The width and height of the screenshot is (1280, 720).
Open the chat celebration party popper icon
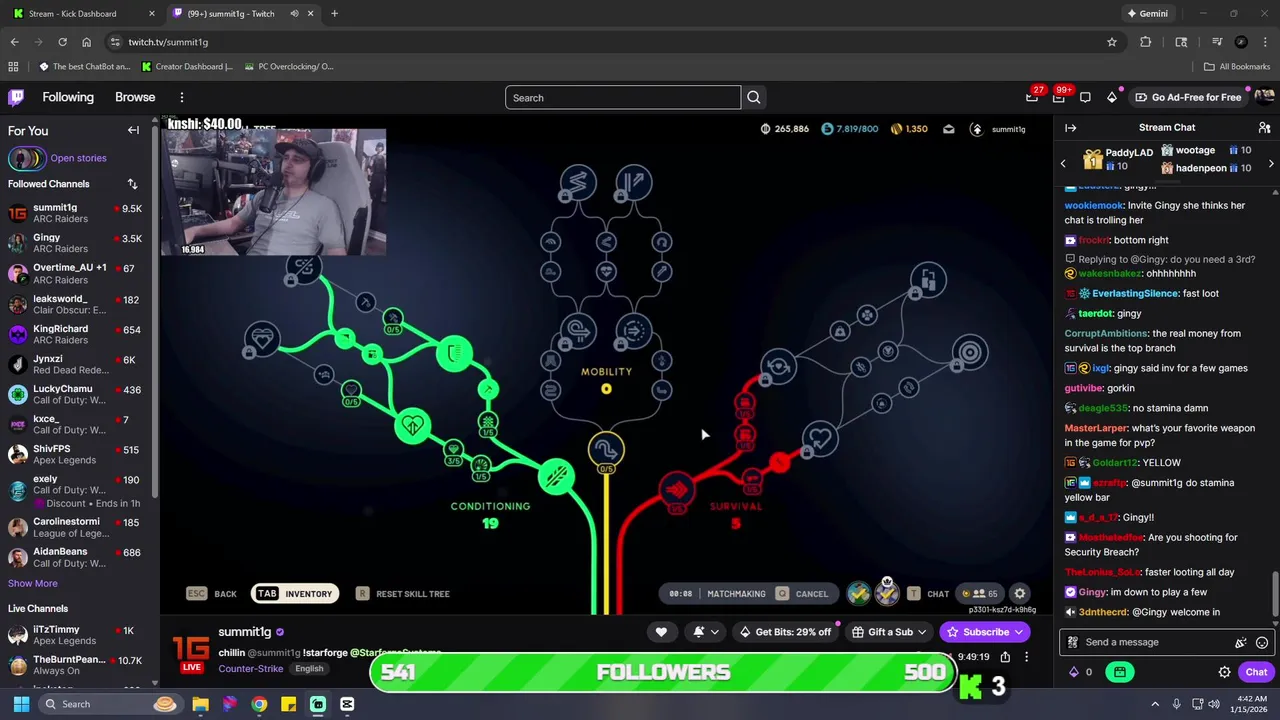click(x=1241, y=642)
